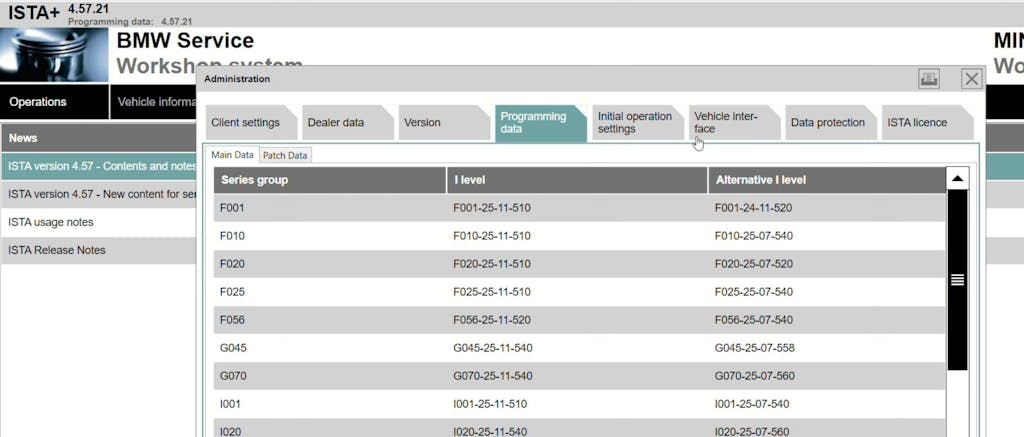Viewport: 1024px width, 437px height.
Task: Open the Client settings tab
Action: (x=246, y=123)
